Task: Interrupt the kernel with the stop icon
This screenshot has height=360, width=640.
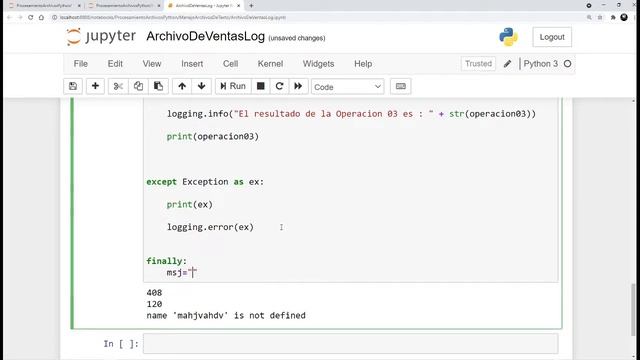Action: [260, 86]
